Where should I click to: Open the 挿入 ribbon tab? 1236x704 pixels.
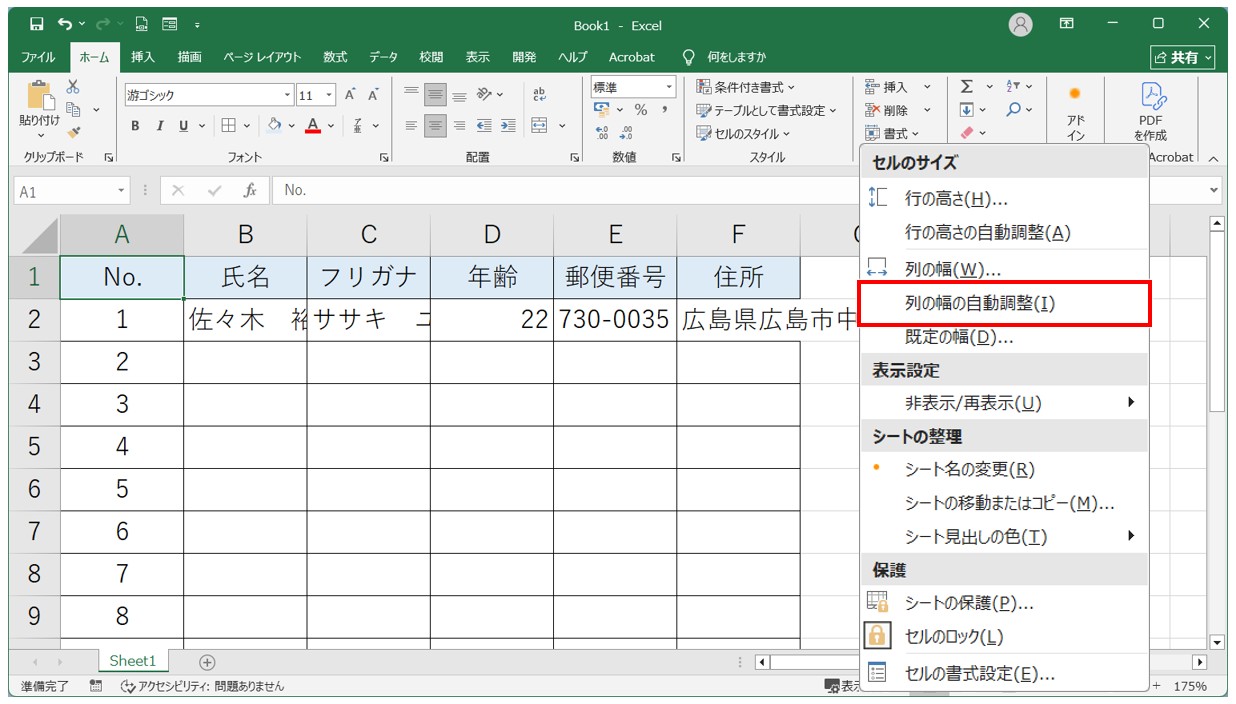(x=143, y=58)
